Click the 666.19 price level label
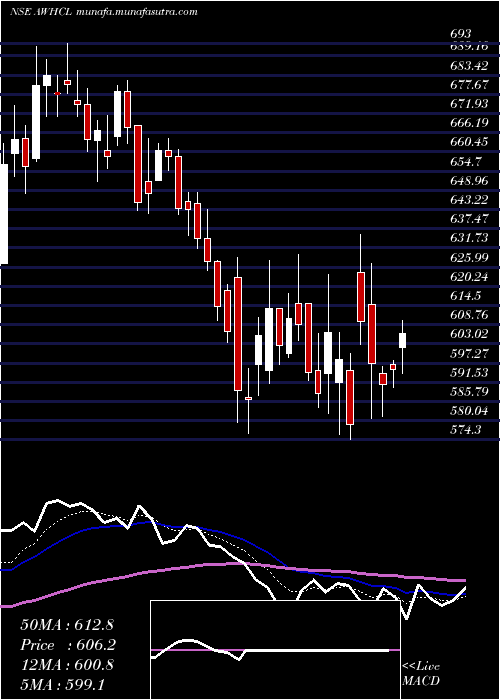The image size is (500, 700). tap(469, 123)
